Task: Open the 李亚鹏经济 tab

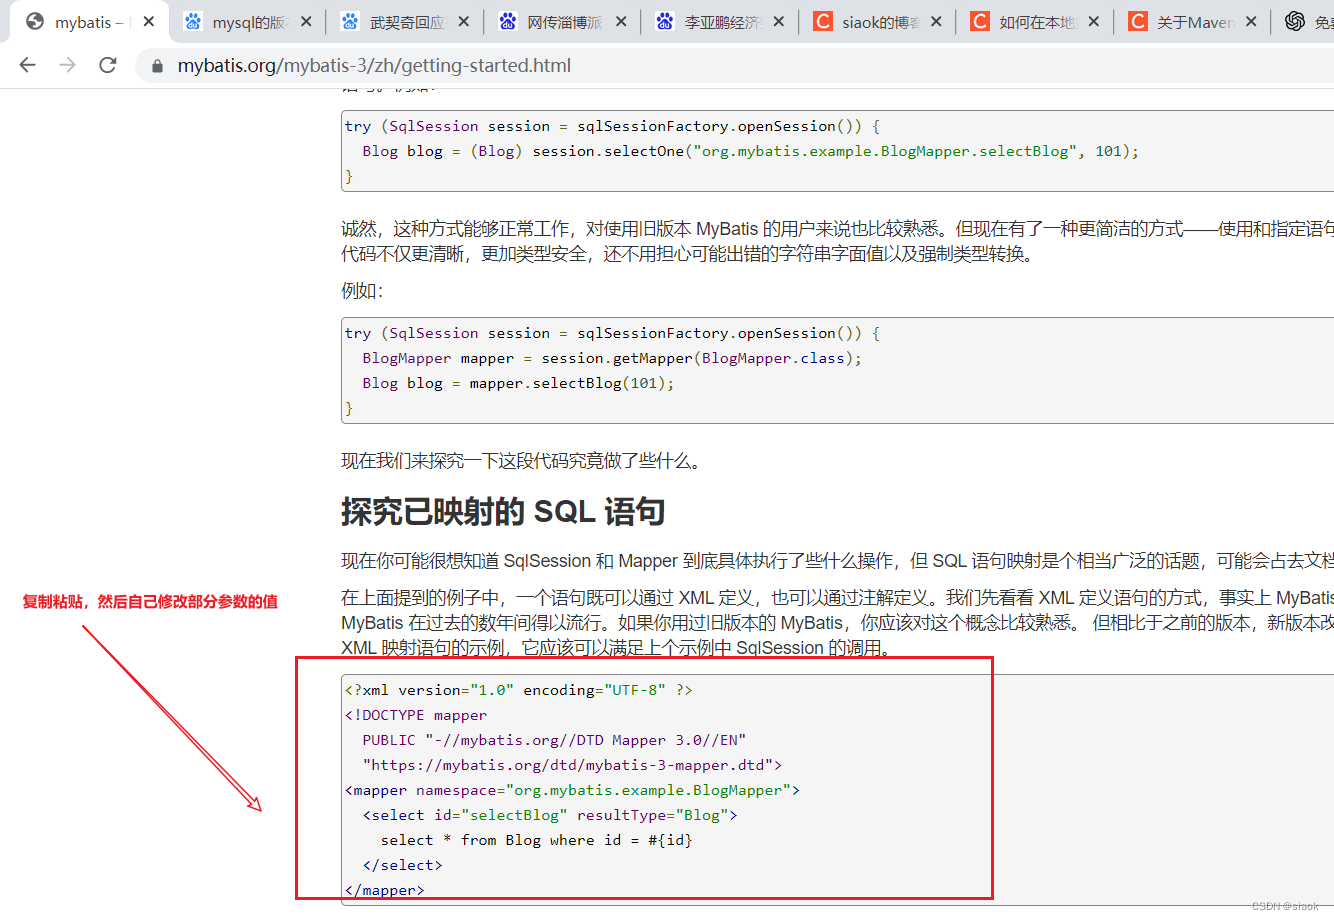Action: tap(721, 22)
